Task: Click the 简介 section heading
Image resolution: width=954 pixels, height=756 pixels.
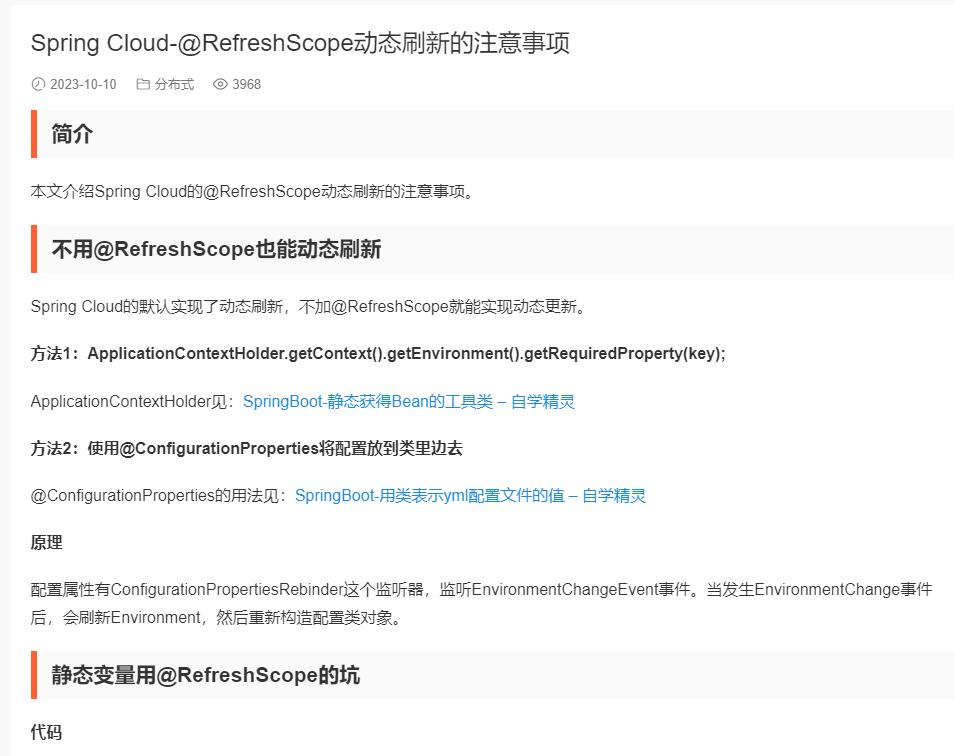Action: pos(72,134)
